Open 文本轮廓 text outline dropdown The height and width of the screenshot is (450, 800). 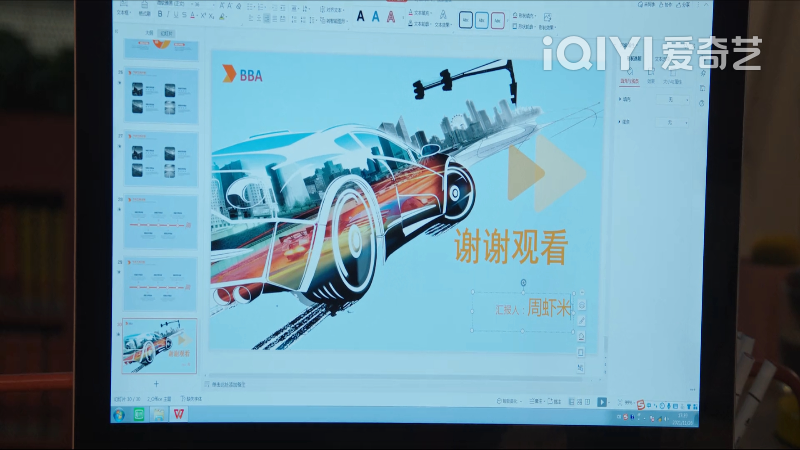pos(420,24)
